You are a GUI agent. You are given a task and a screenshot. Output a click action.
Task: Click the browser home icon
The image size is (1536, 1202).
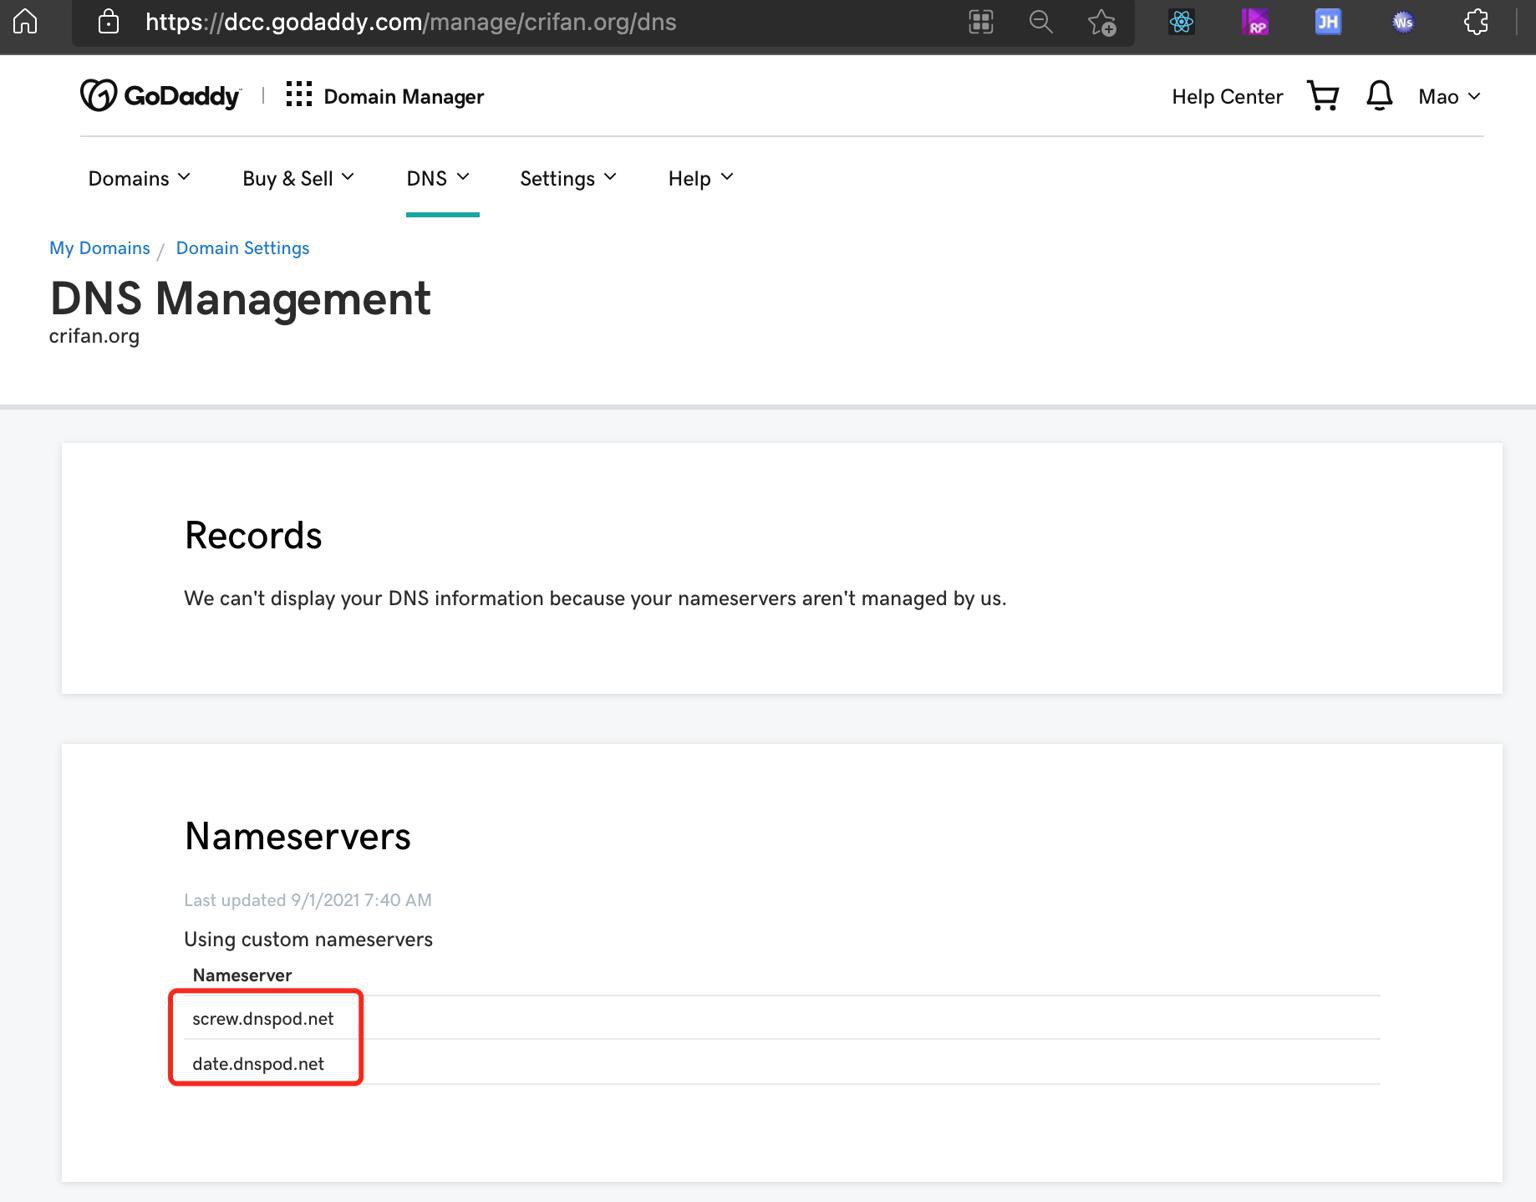(25, 21)
